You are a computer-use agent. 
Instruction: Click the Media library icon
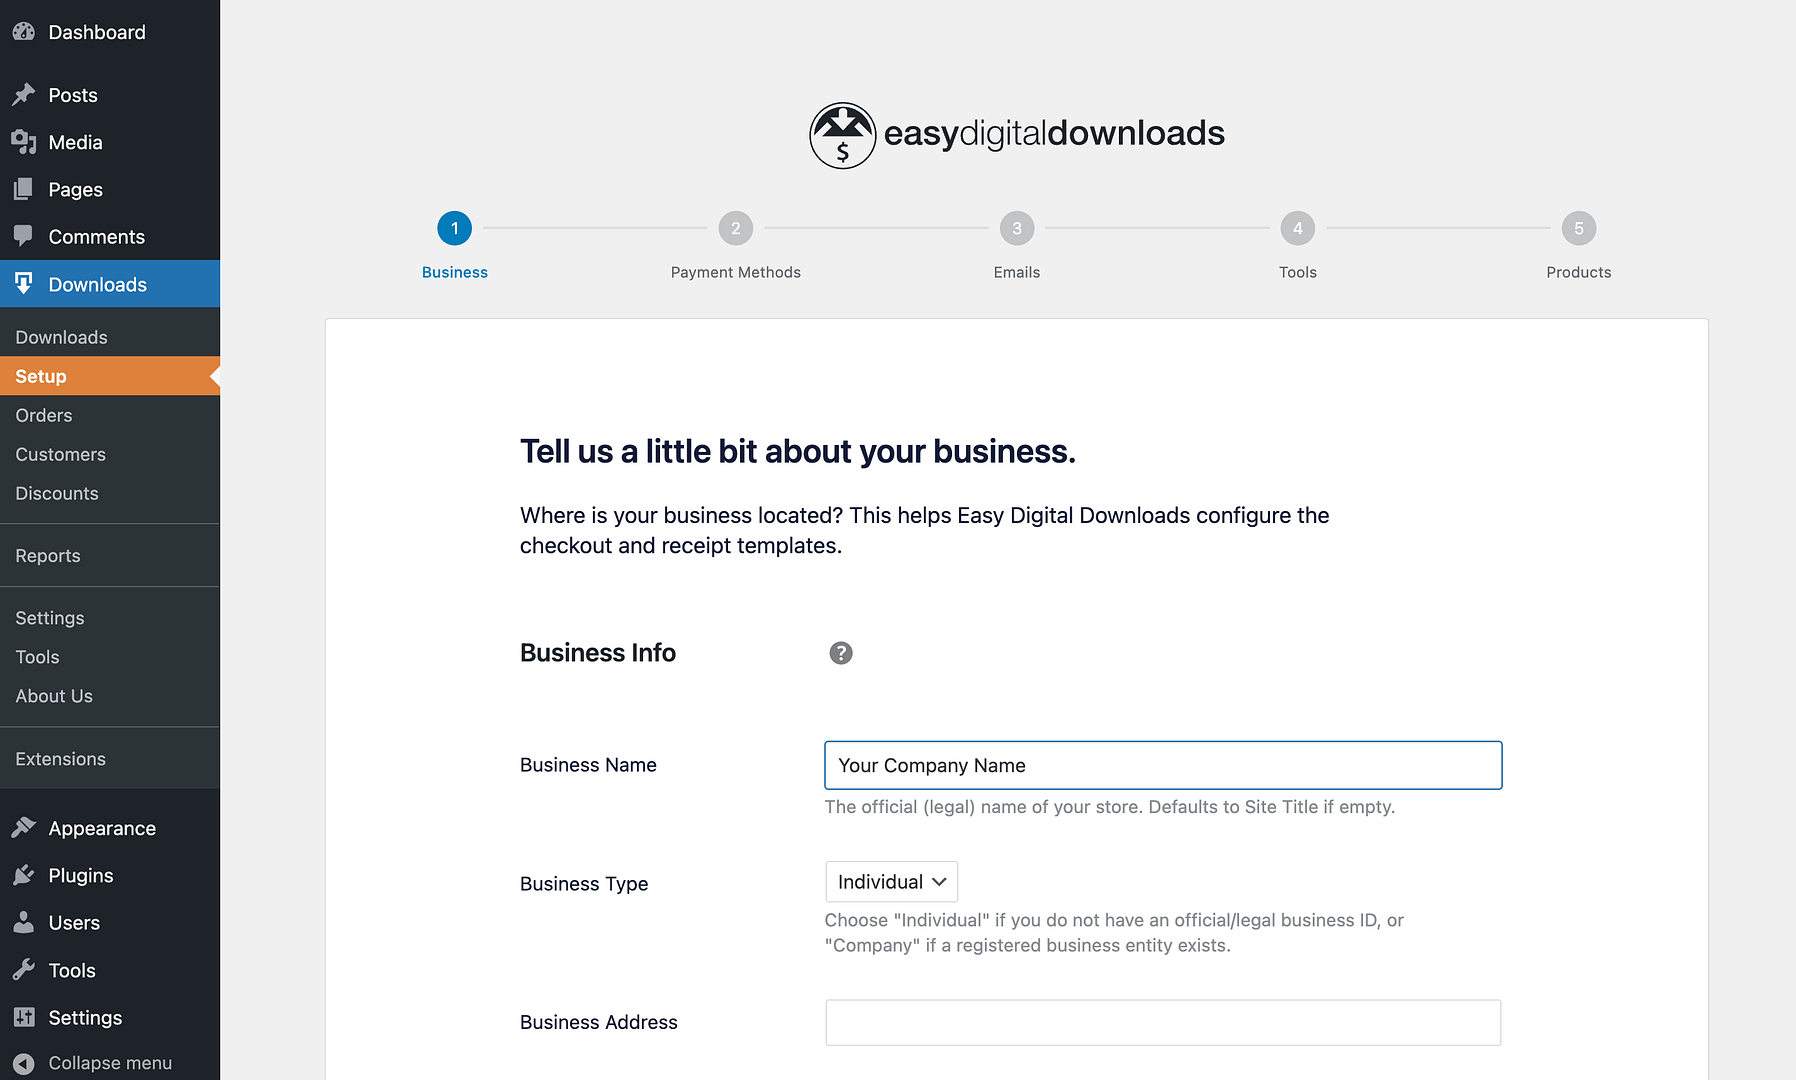coord(24,142)
